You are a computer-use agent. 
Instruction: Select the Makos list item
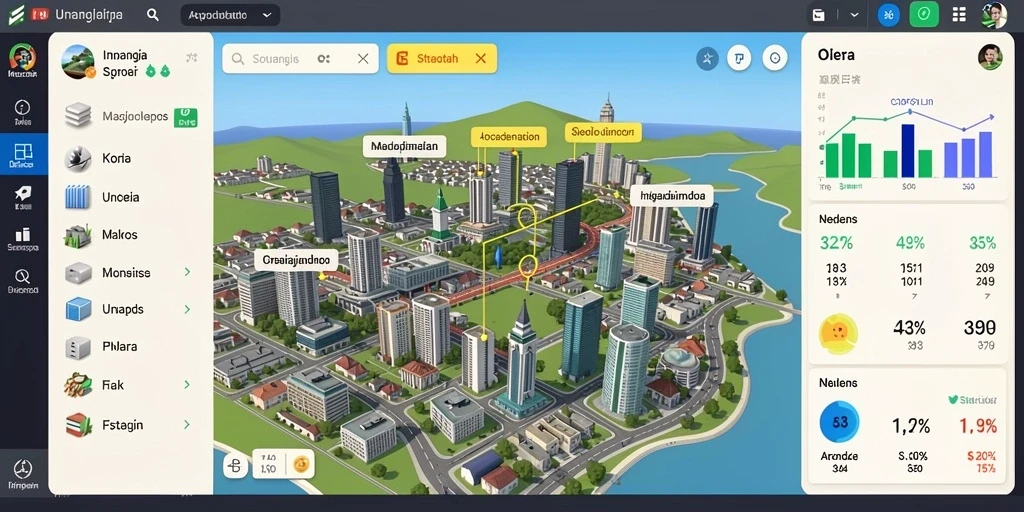tap(131, 234)
